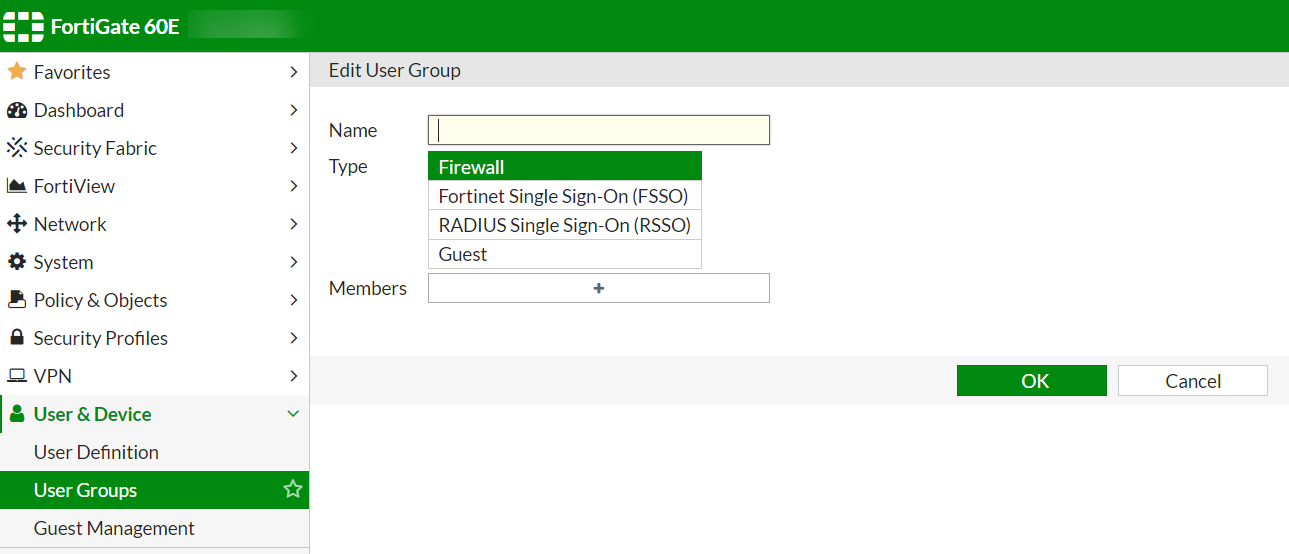1289x554 pixels.
Task: Click the FortiGate logo icon
Action: pyautogui.click(x=24, y=27)
